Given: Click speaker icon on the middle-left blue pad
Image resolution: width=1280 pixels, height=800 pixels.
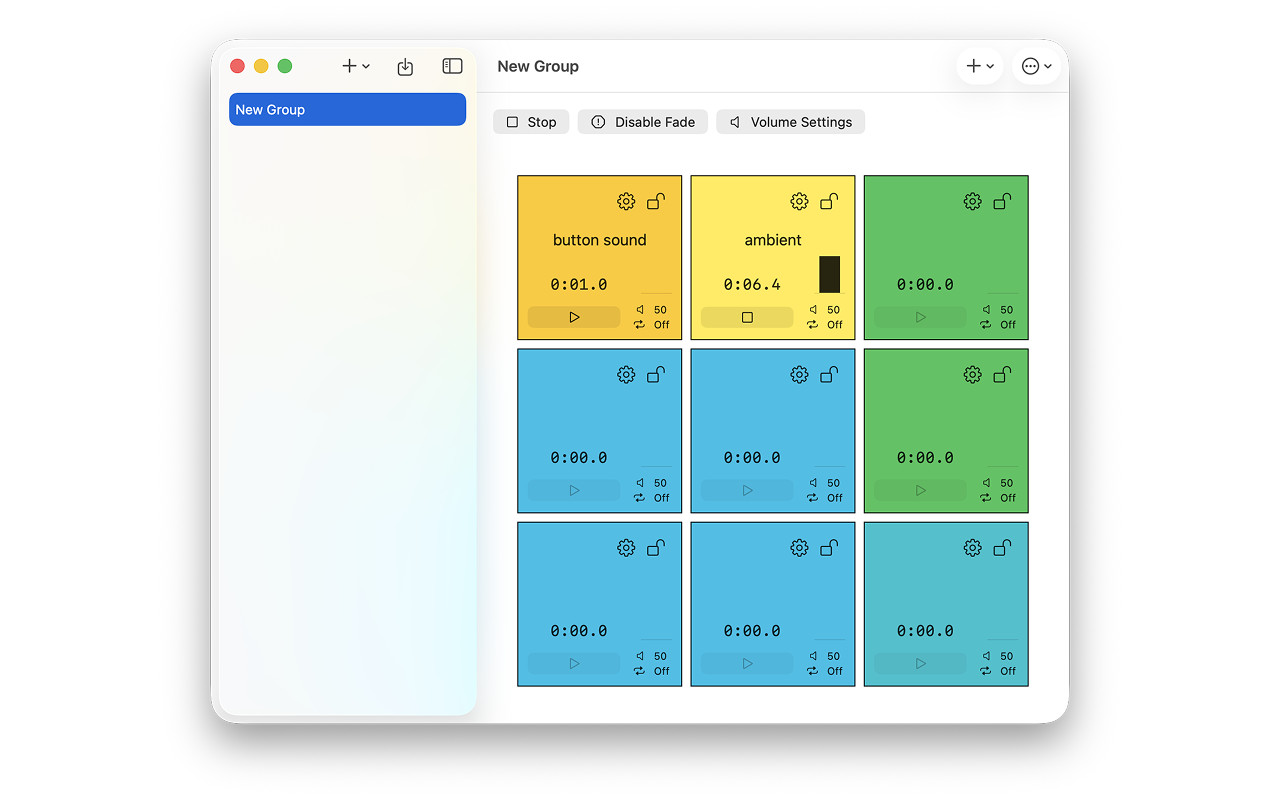Looking at the screenshot, I should point(640,483).
